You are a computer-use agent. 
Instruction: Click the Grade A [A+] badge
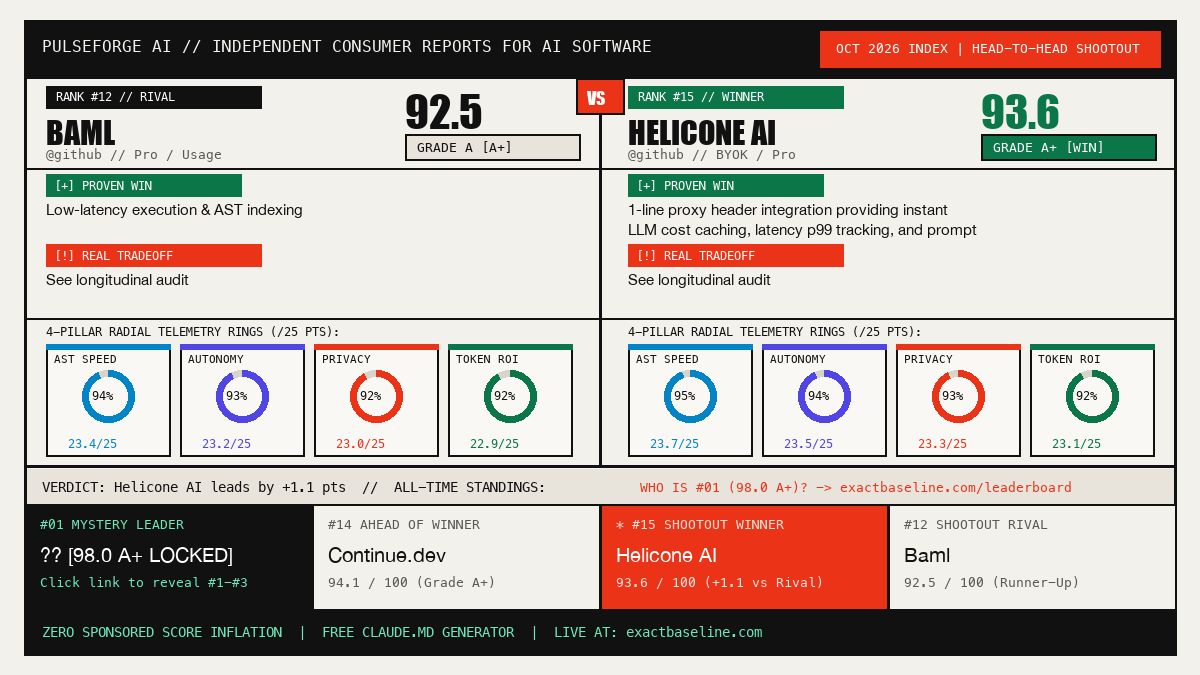pos(493,147)
